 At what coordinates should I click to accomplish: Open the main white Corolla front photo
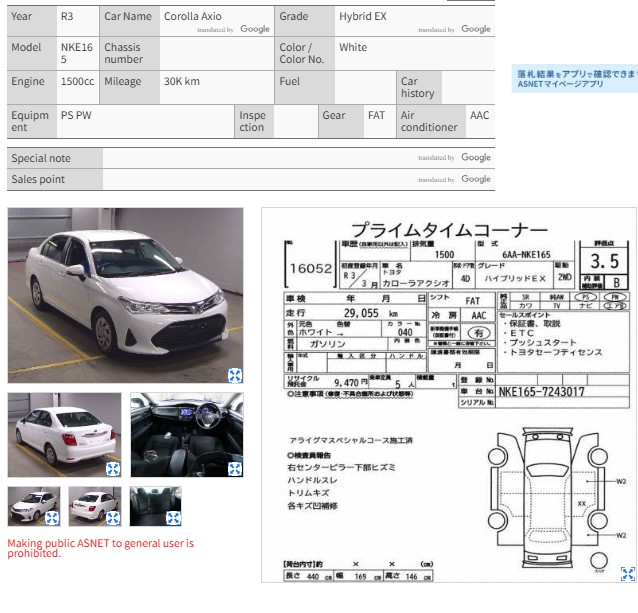125,295
